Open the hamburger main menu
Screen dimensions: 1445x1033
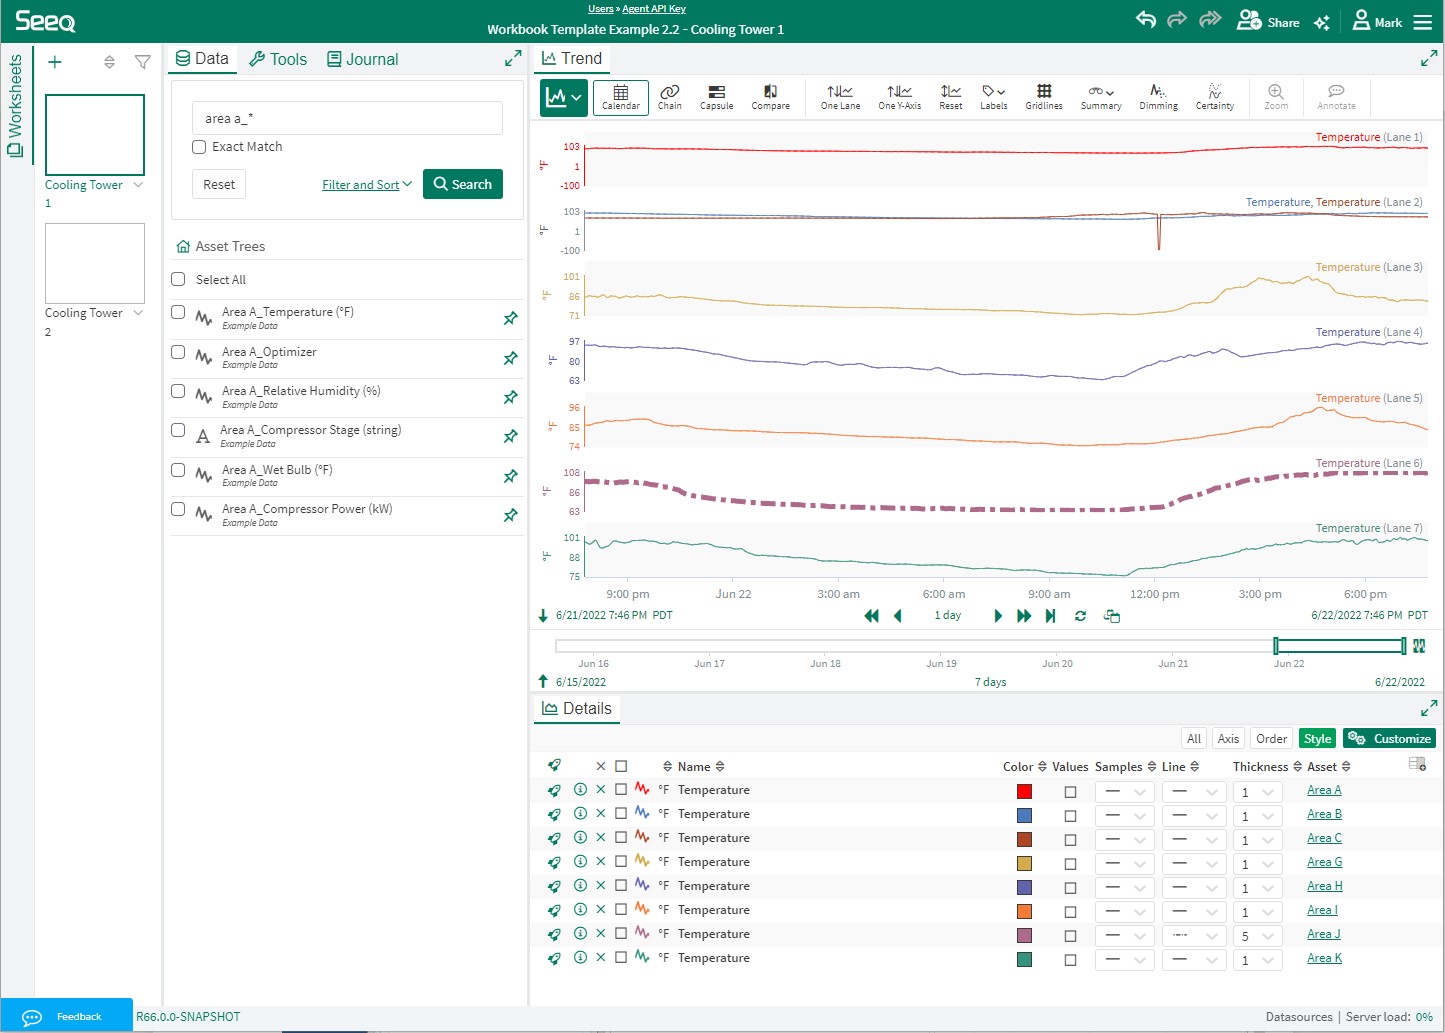(1423, 21)
